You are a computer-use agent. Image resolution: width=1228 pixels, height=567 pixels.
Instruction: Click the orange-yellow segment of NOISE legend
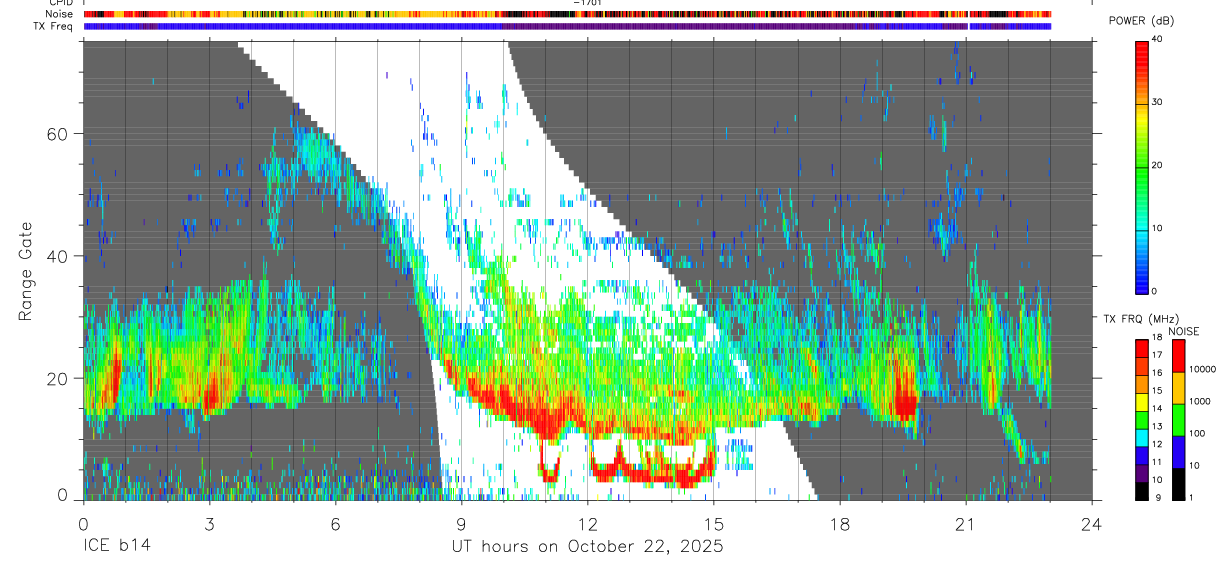1178,387
